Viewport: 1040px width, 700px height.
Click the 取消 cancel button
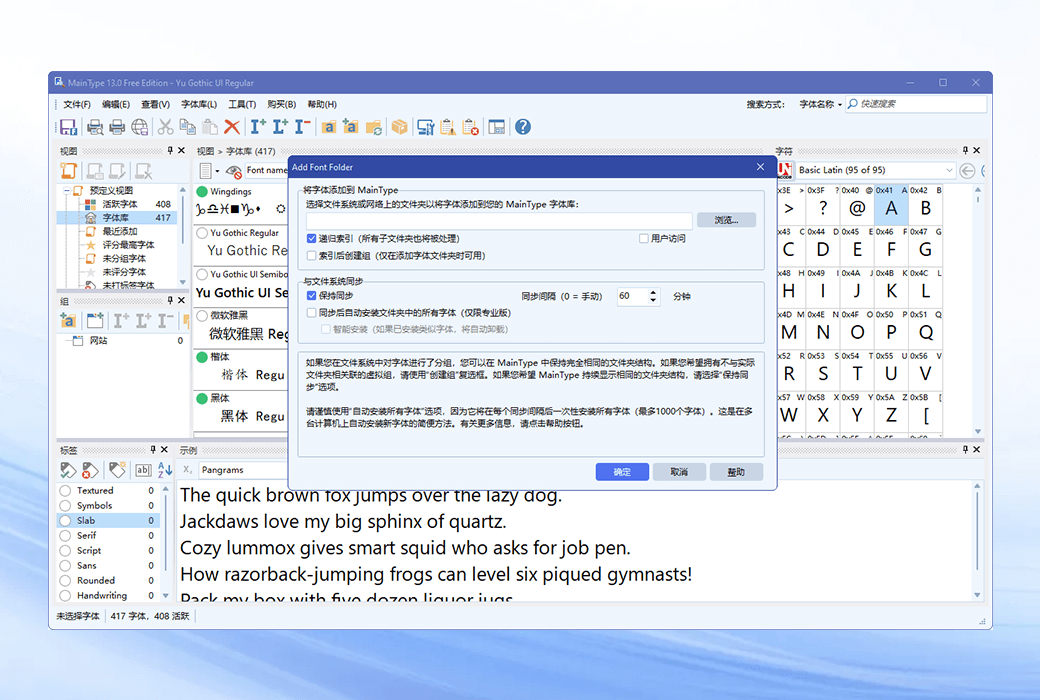click(x=679, y=472)
